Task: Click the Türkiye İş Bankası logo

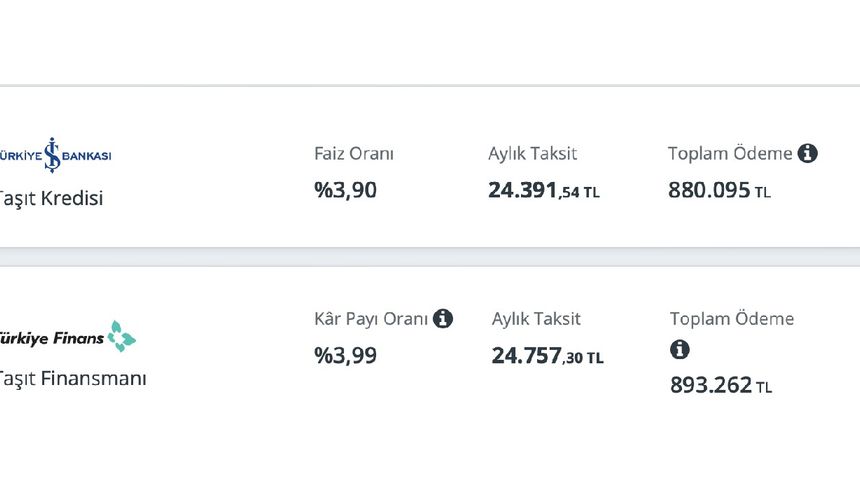Action: click(x=56, y=156)
